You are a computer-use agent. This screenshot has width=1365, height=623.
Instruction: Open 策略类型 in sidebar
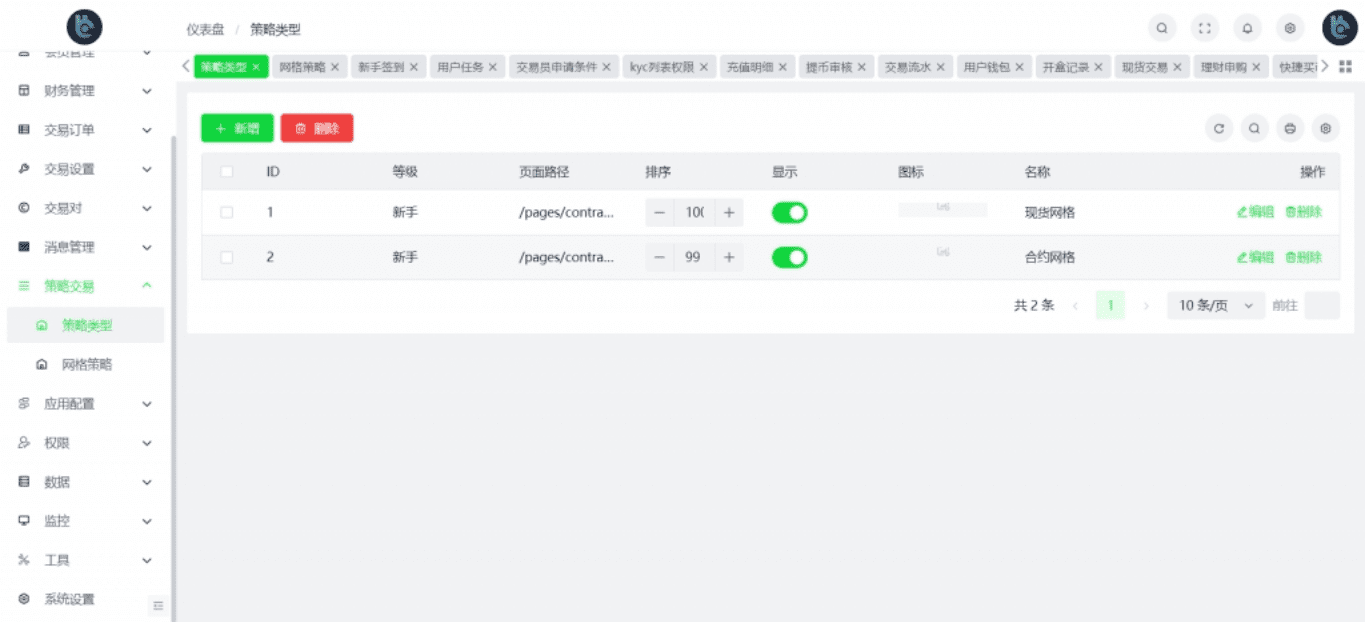[x=86, y=325]
